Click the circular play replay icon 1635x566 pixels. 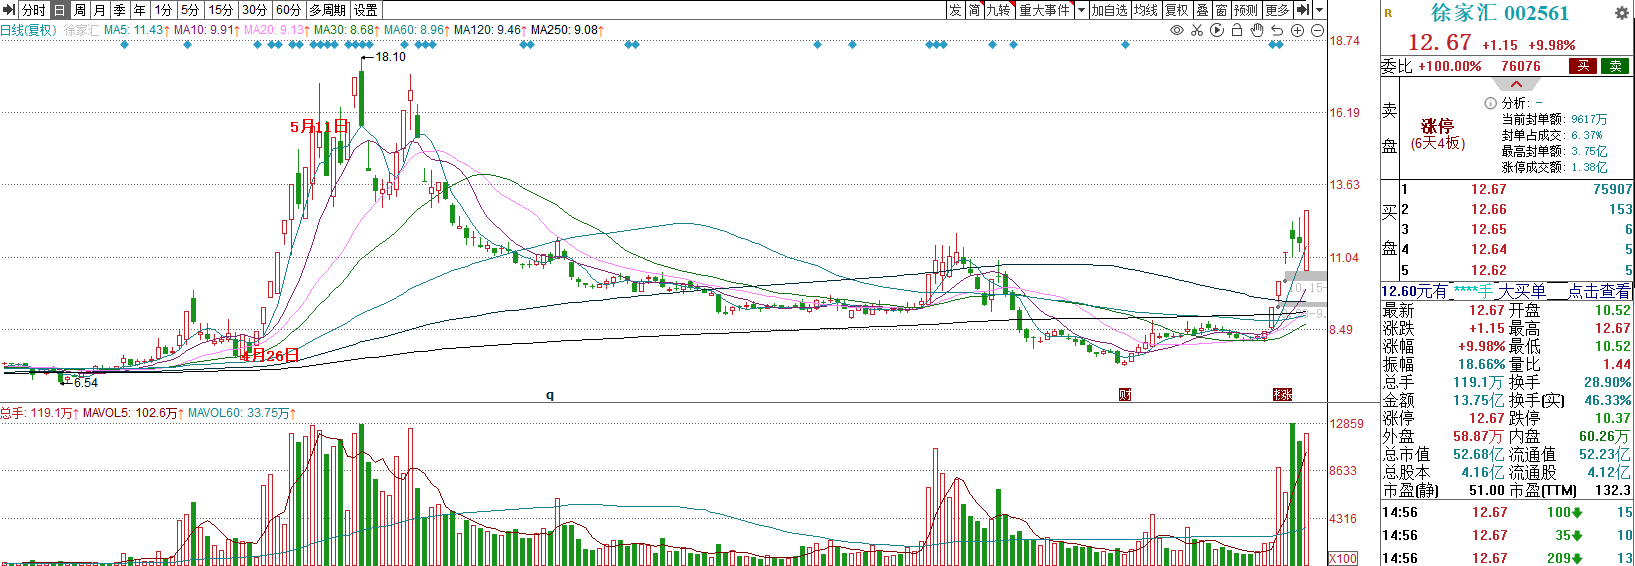(x=1217, y=30)
